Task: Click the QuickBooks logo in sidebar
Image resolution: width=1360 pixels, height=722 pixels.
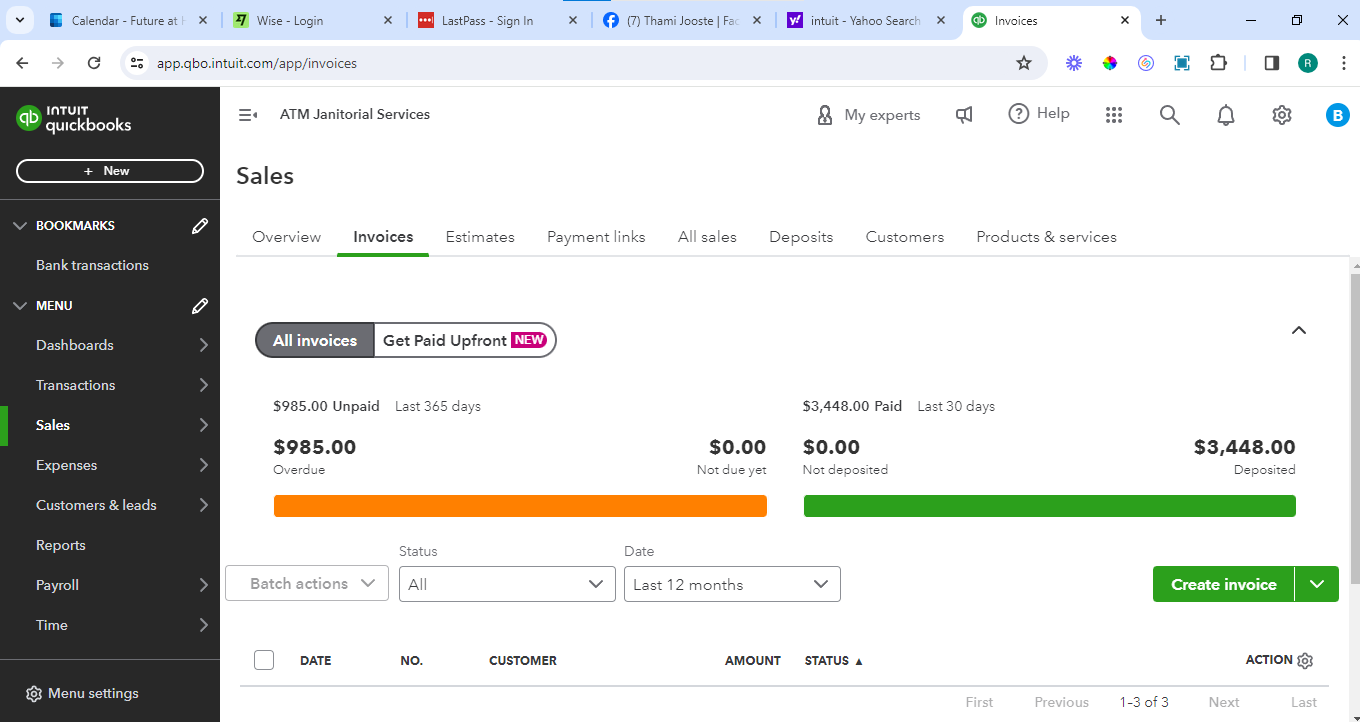Action: (74, 119)
